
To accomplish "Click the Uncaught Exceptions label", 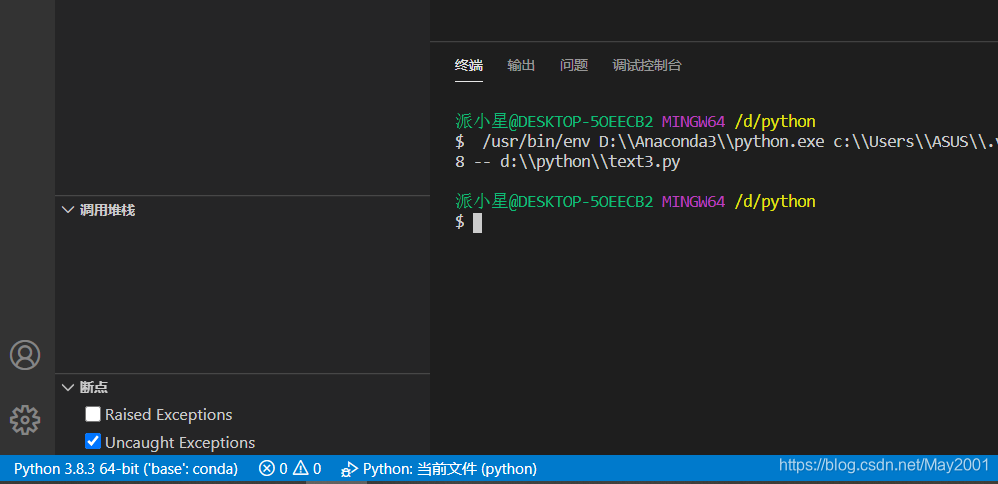I will (180, 443).
